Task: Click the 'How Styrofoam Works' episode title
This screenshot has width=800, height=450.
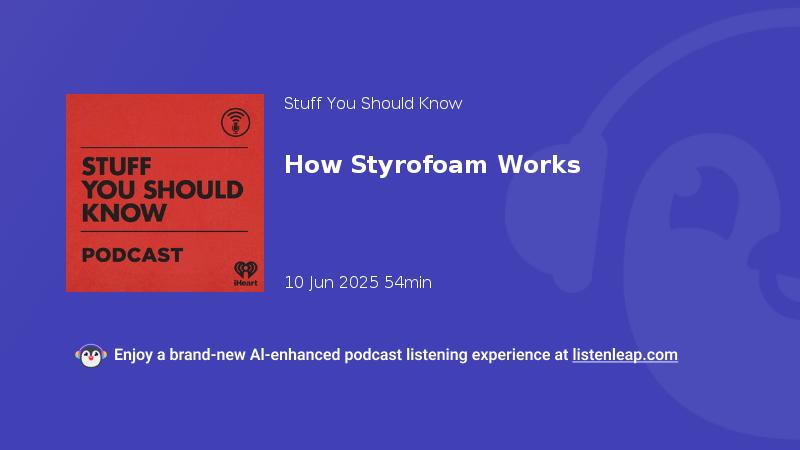Action: pos(432,165)
